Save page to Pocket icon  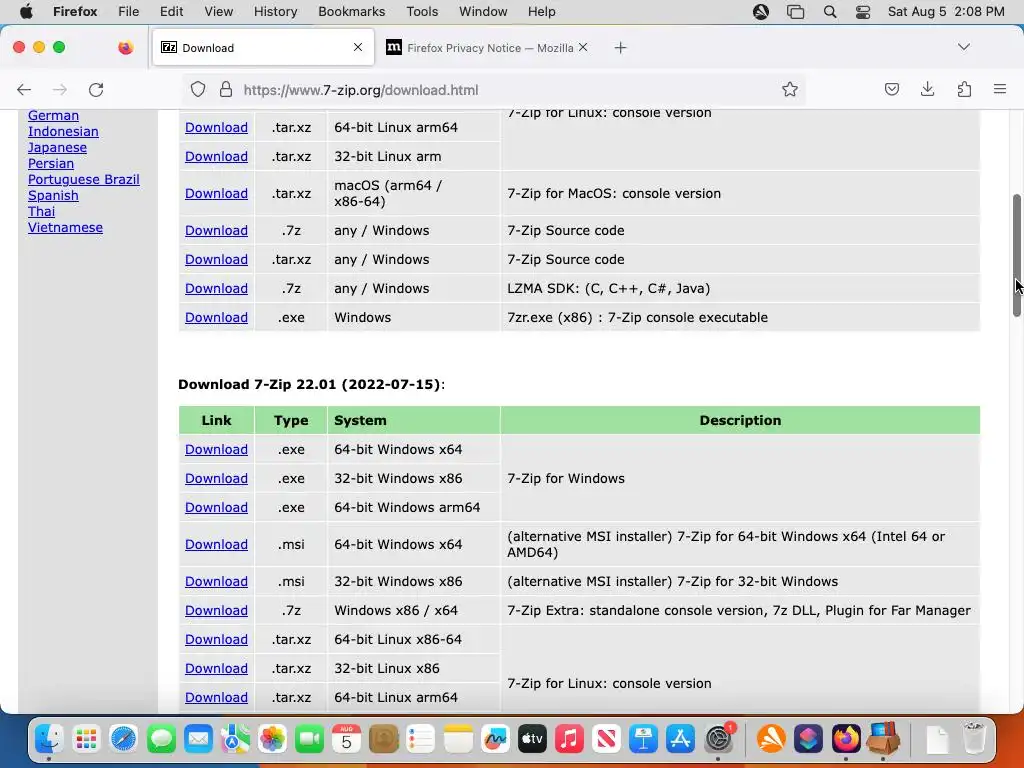[x=891, y=89]
